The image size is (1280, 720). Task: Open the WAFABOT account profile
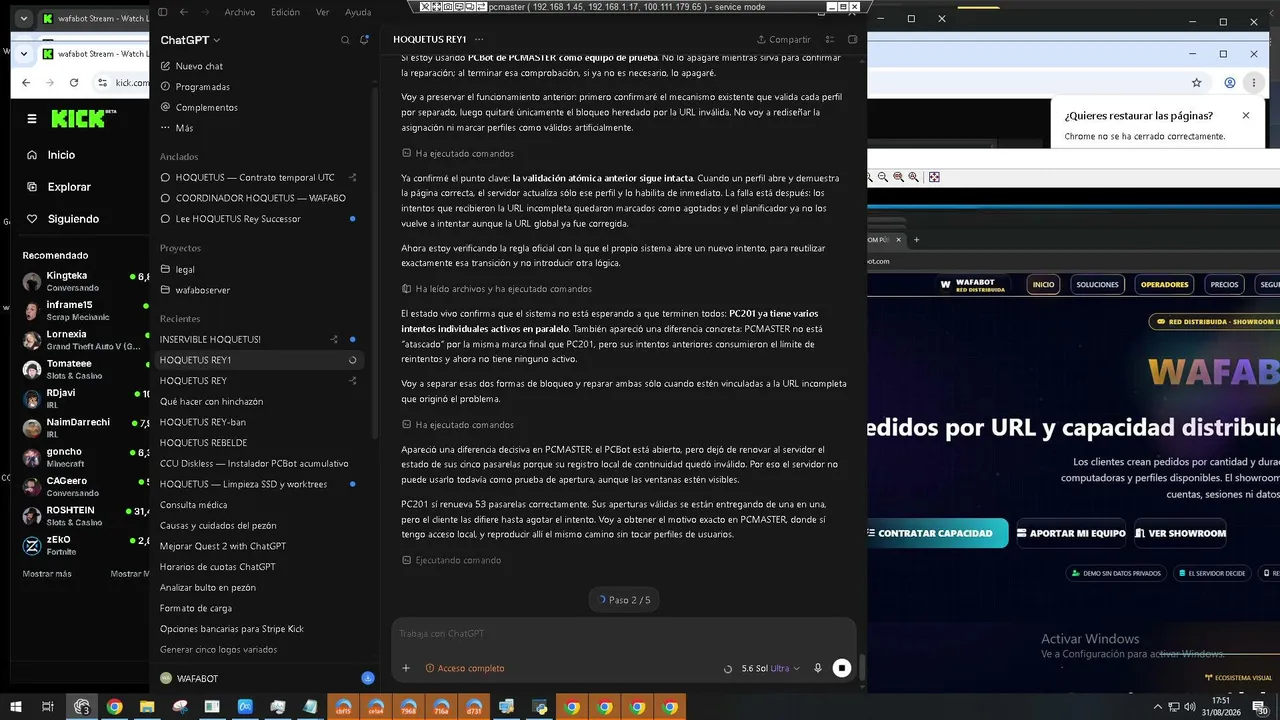190,678
